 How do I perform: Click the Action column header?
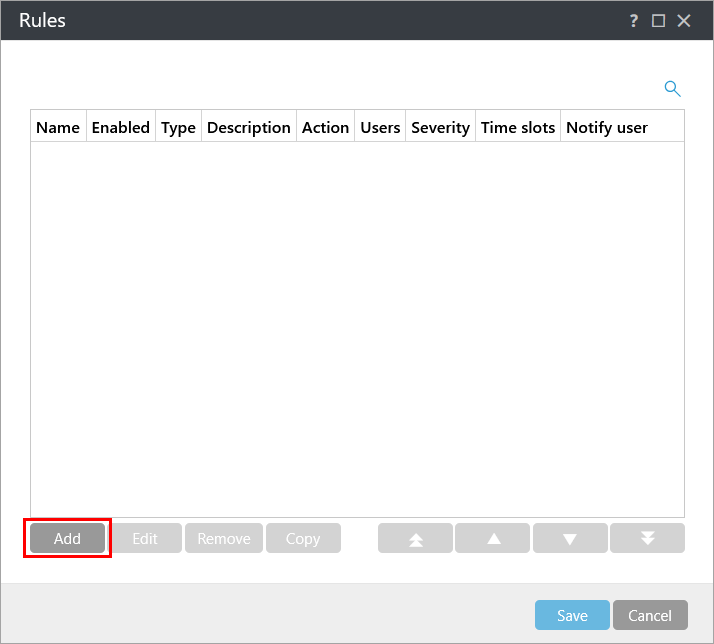pyautogui.click(x=325, y=127)
